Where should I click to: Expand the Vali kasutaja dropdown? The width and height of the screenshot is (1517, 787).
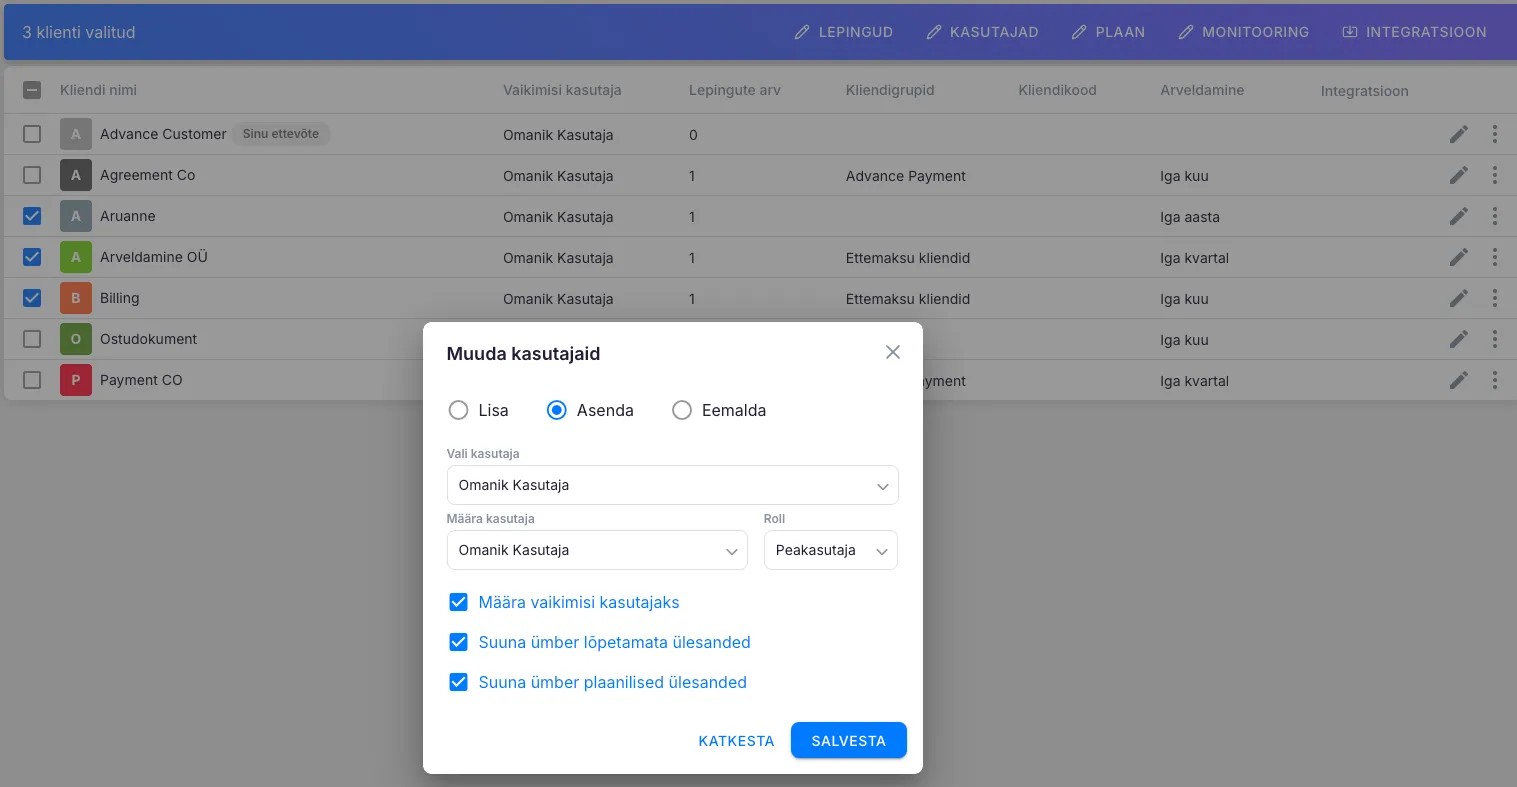[672, 485]
